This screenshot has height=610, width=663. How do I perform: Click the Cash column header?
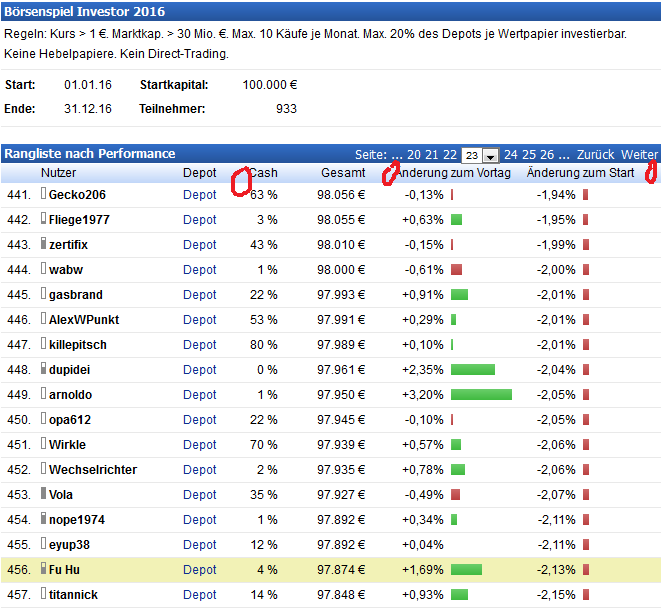263,173
